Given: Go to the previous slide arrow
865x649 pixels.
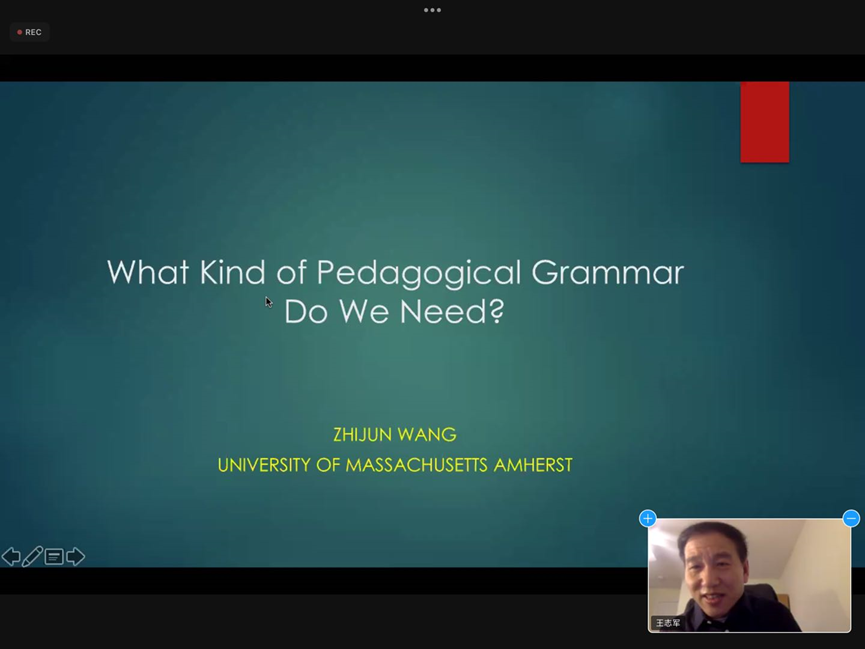Looking at the screenshot, I should [11, 557].
